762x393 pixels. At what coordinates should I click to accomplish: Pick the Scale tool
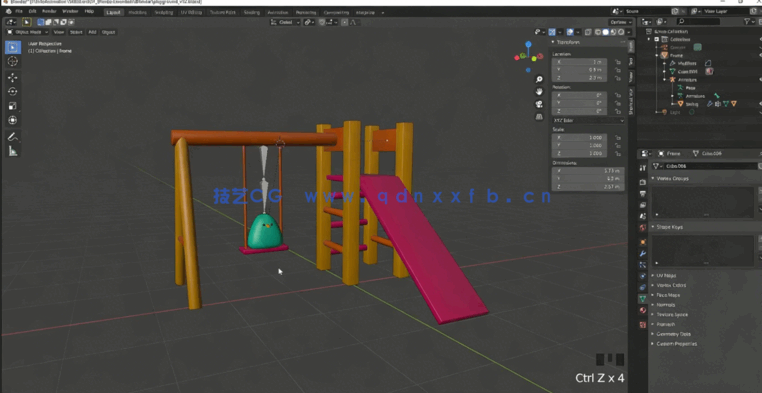pyautogui.click(x=13, y=106)
